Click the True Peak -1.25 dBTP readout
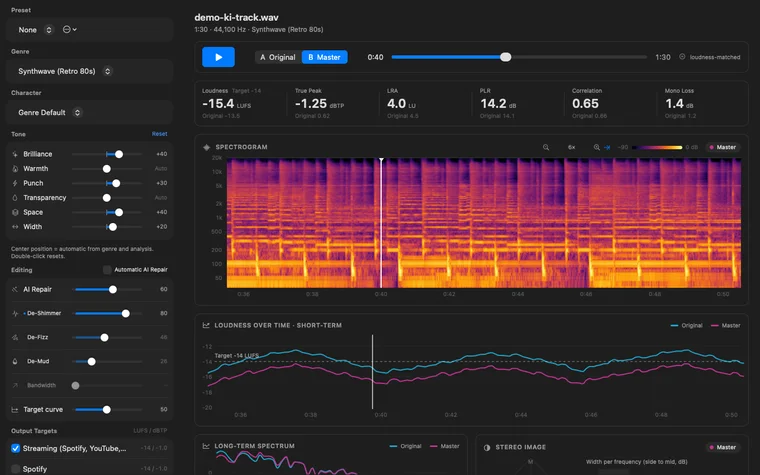The height and width of the screenshot is (475, 760). tap(319, 104)
